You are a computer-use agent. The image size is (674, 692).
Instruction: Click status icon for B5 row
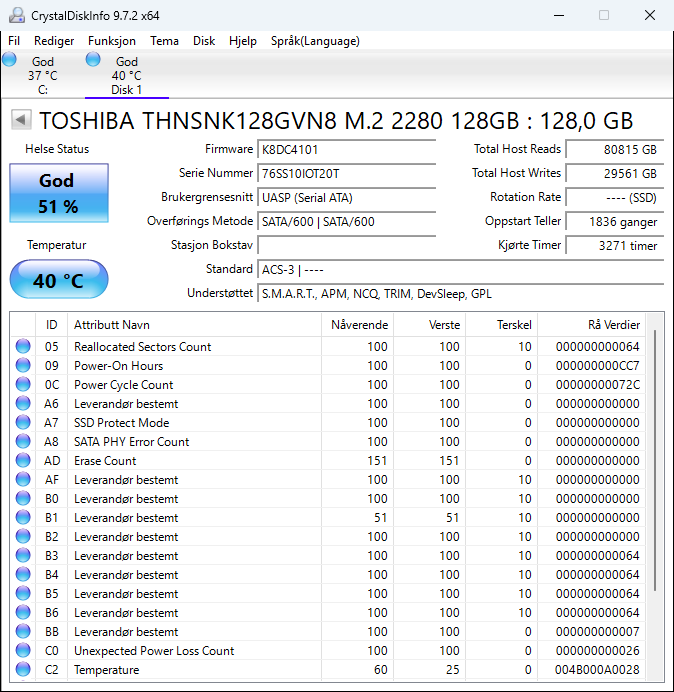click(23, 593)
